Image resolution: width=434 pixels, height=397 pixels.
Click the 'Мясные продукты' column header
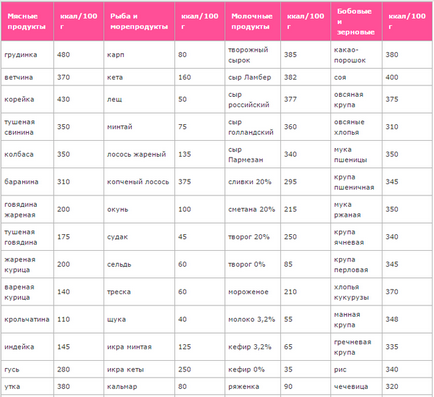click(x=27, y=22)
